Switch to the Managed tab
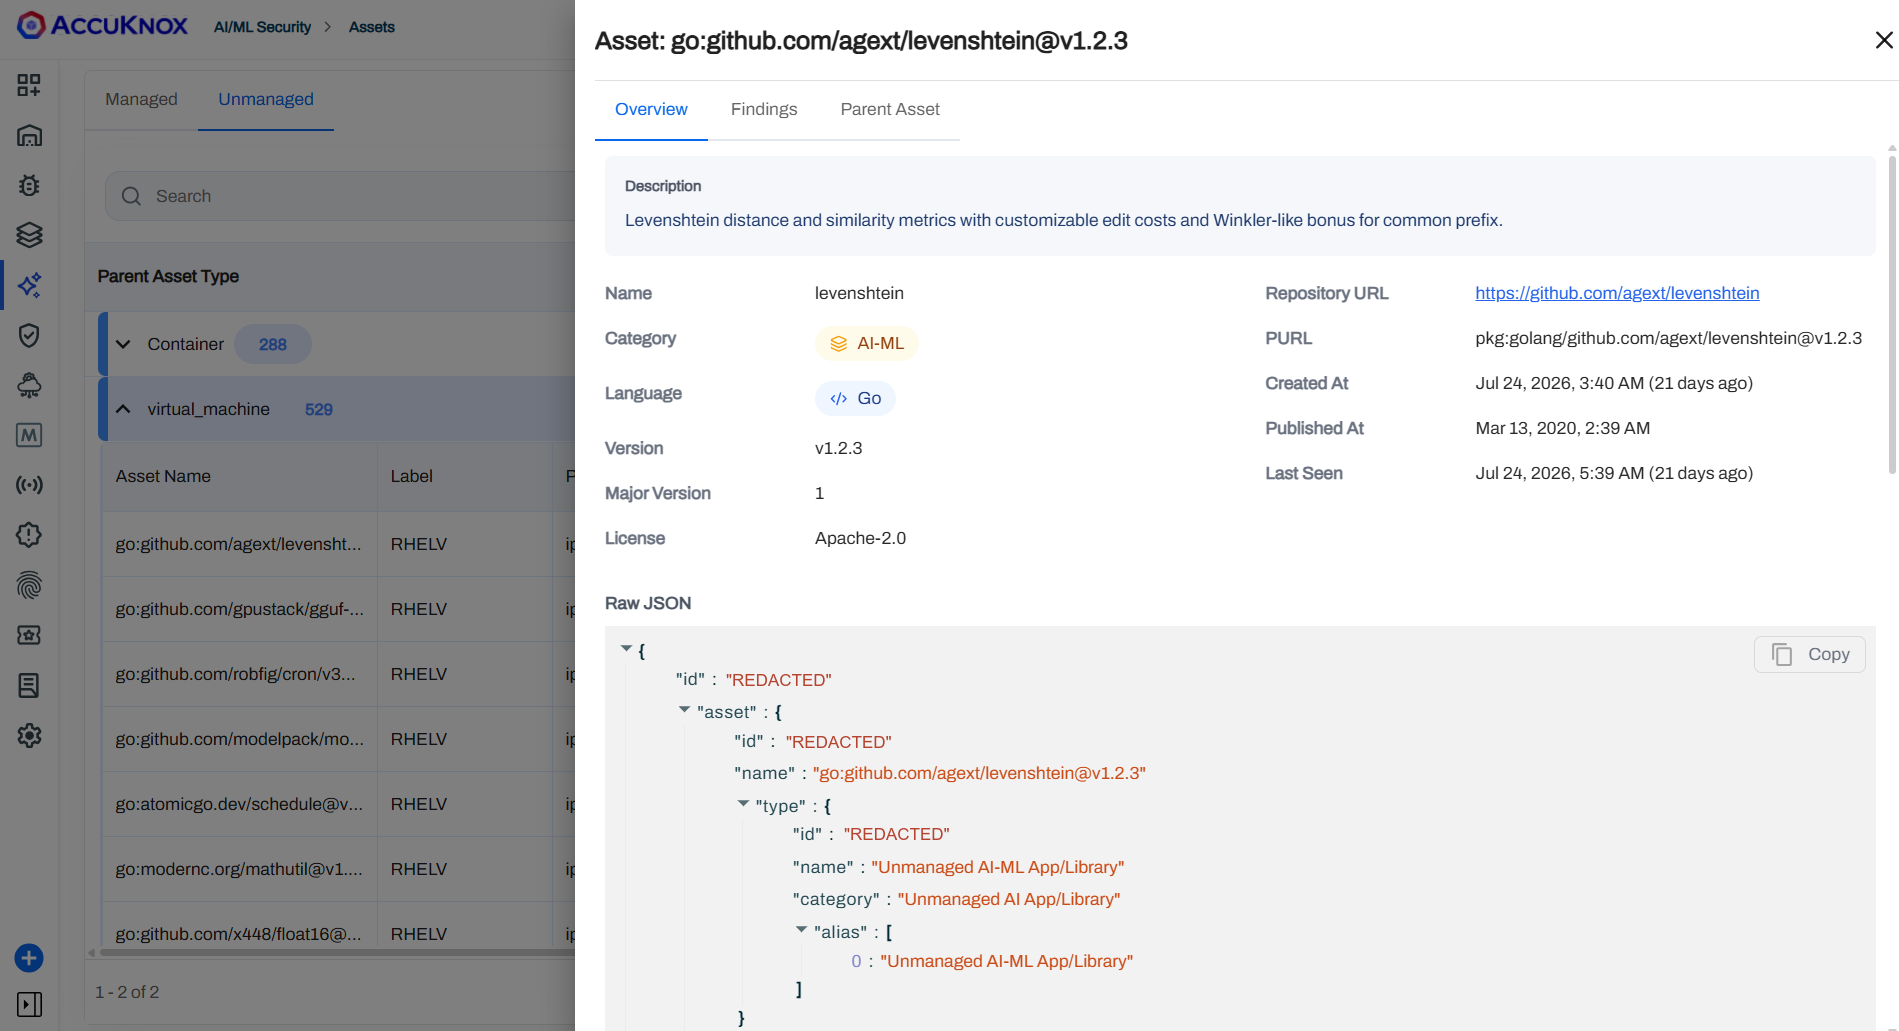Viewport: 1899px width, 1031px height. (x=141, y=99)
